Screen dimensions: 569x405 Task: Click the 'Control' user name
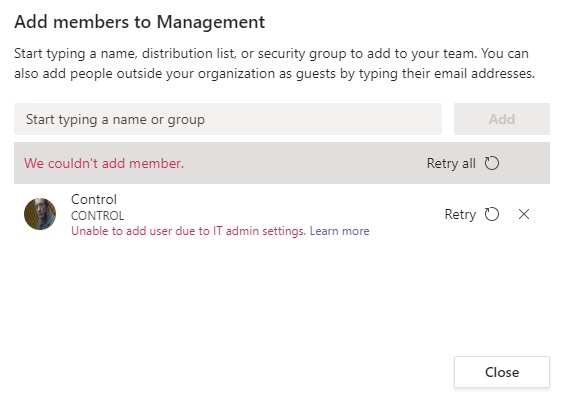(x=94, y=199)
